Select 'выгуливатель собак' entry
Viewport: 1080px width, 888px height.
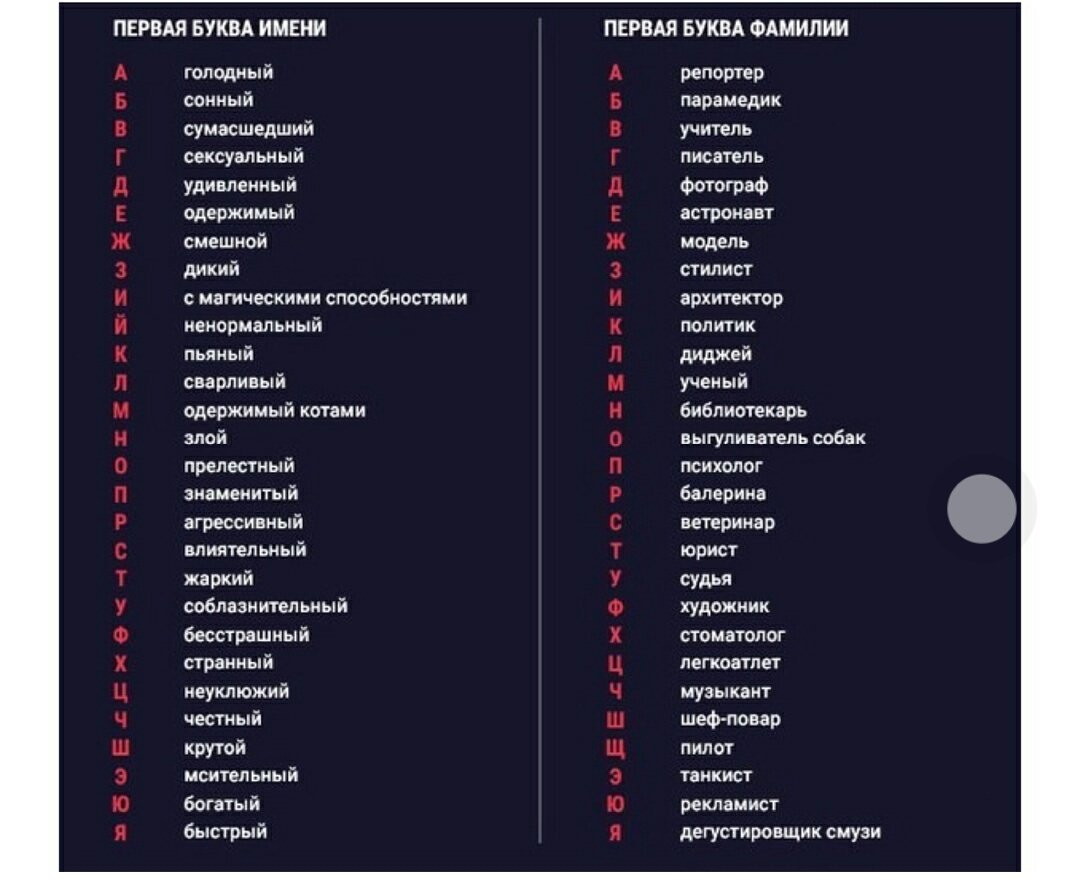772,438
